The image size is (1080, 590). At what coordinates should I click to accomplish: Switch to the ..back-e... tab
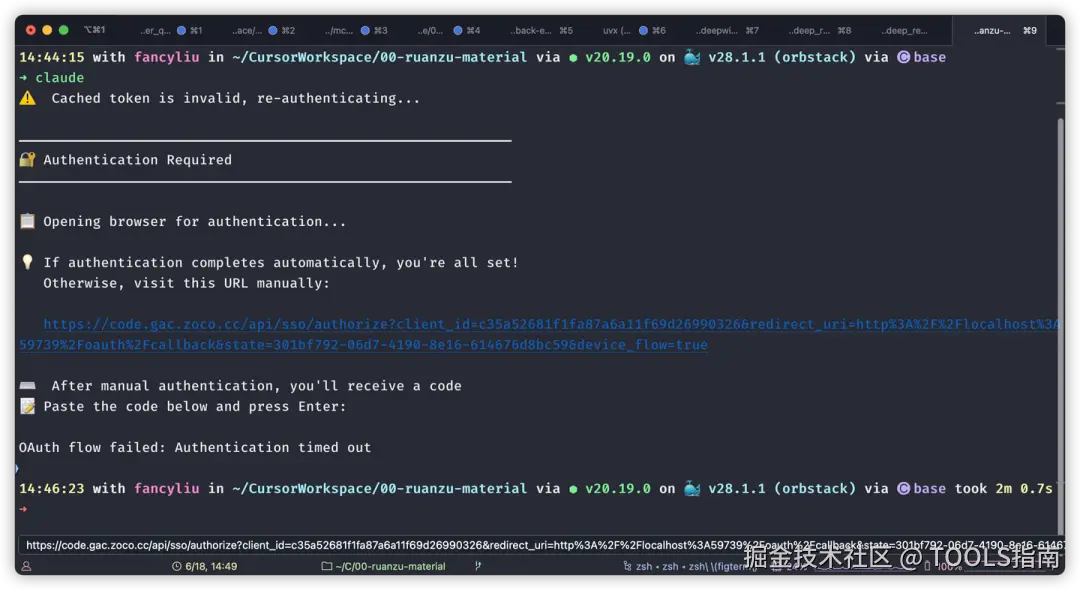[x=541, y=30]
